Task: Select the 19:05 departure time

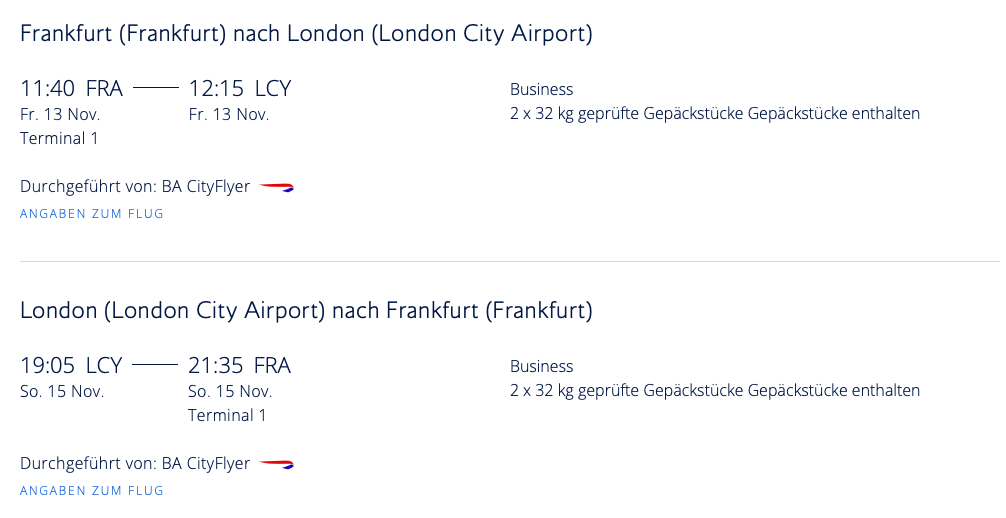Action: tap(47, 366)
